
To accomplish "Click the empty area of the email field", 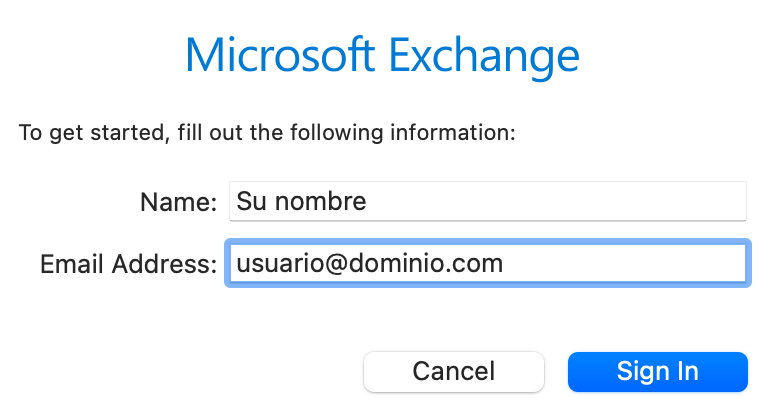I will tap(624, 264).
